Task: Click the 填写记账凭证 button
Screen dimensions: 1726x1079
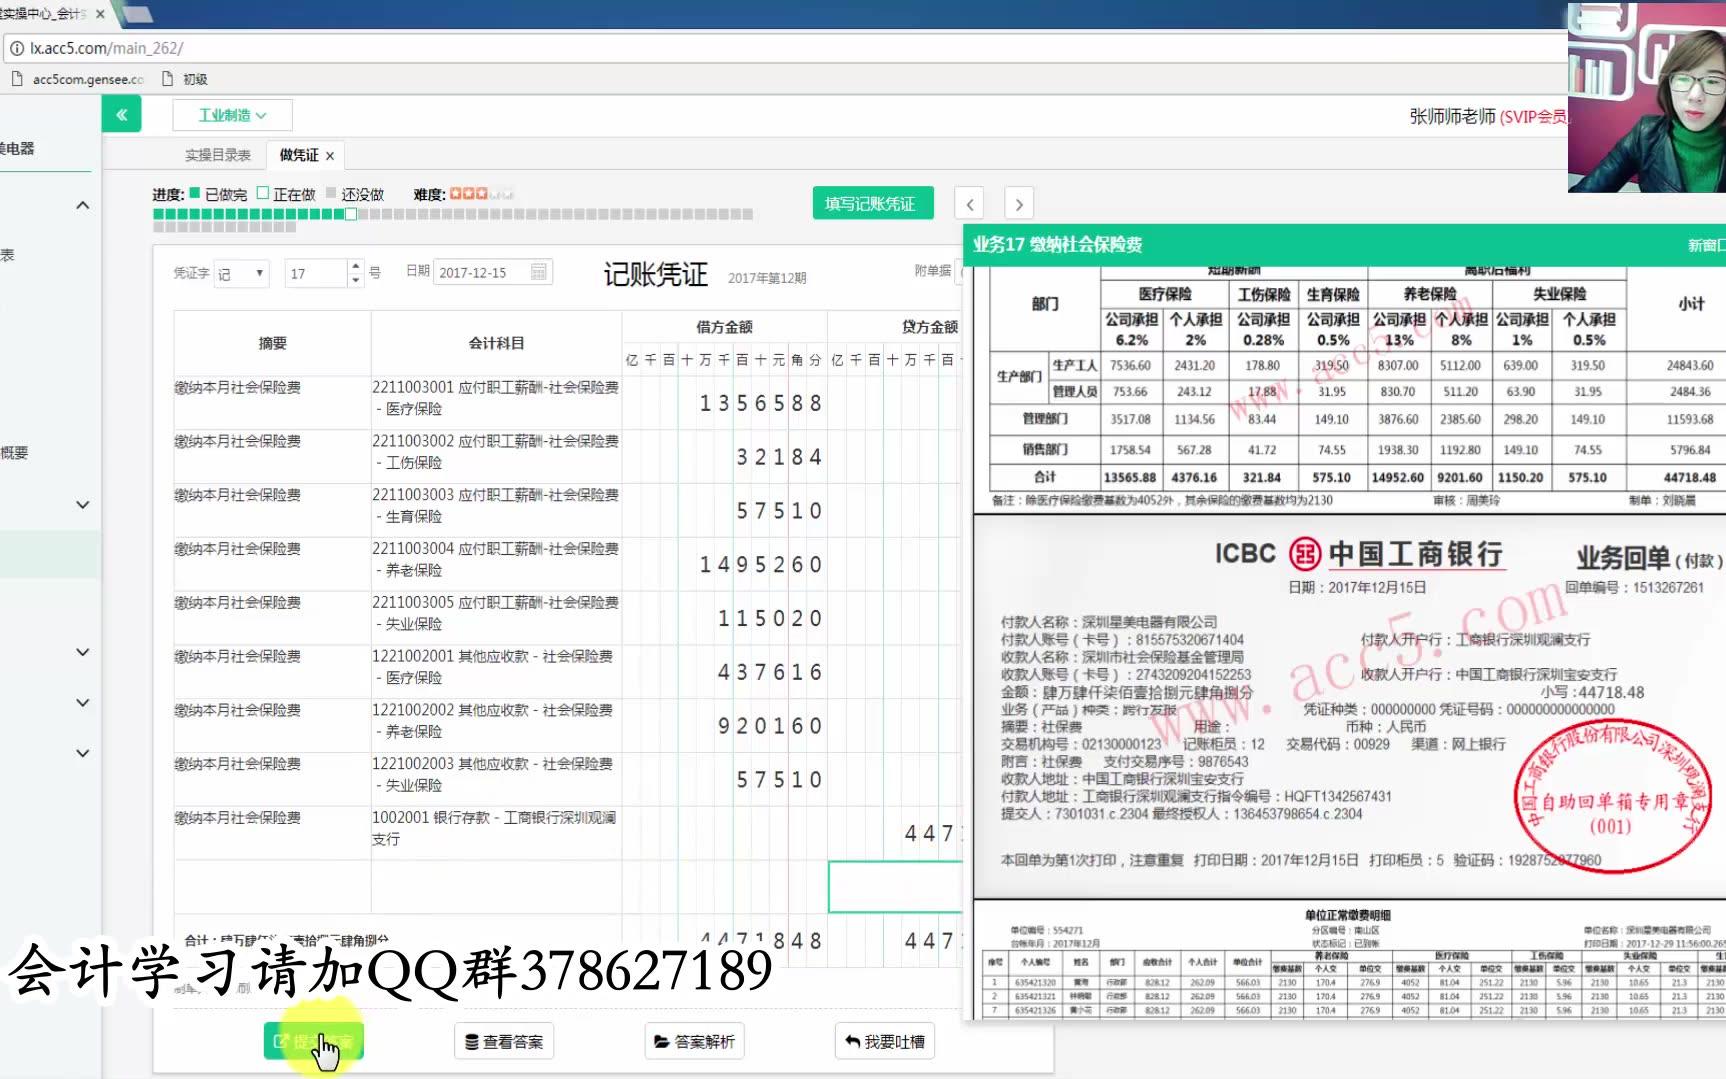Action: click(872, 203)
